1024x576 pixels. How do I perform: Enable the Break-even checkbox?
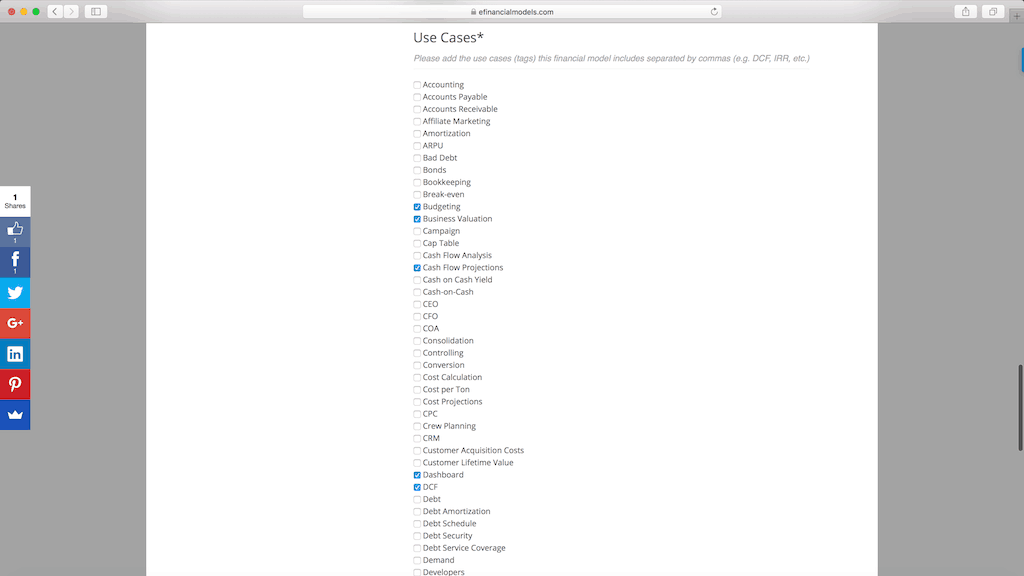tap(417, 195)
